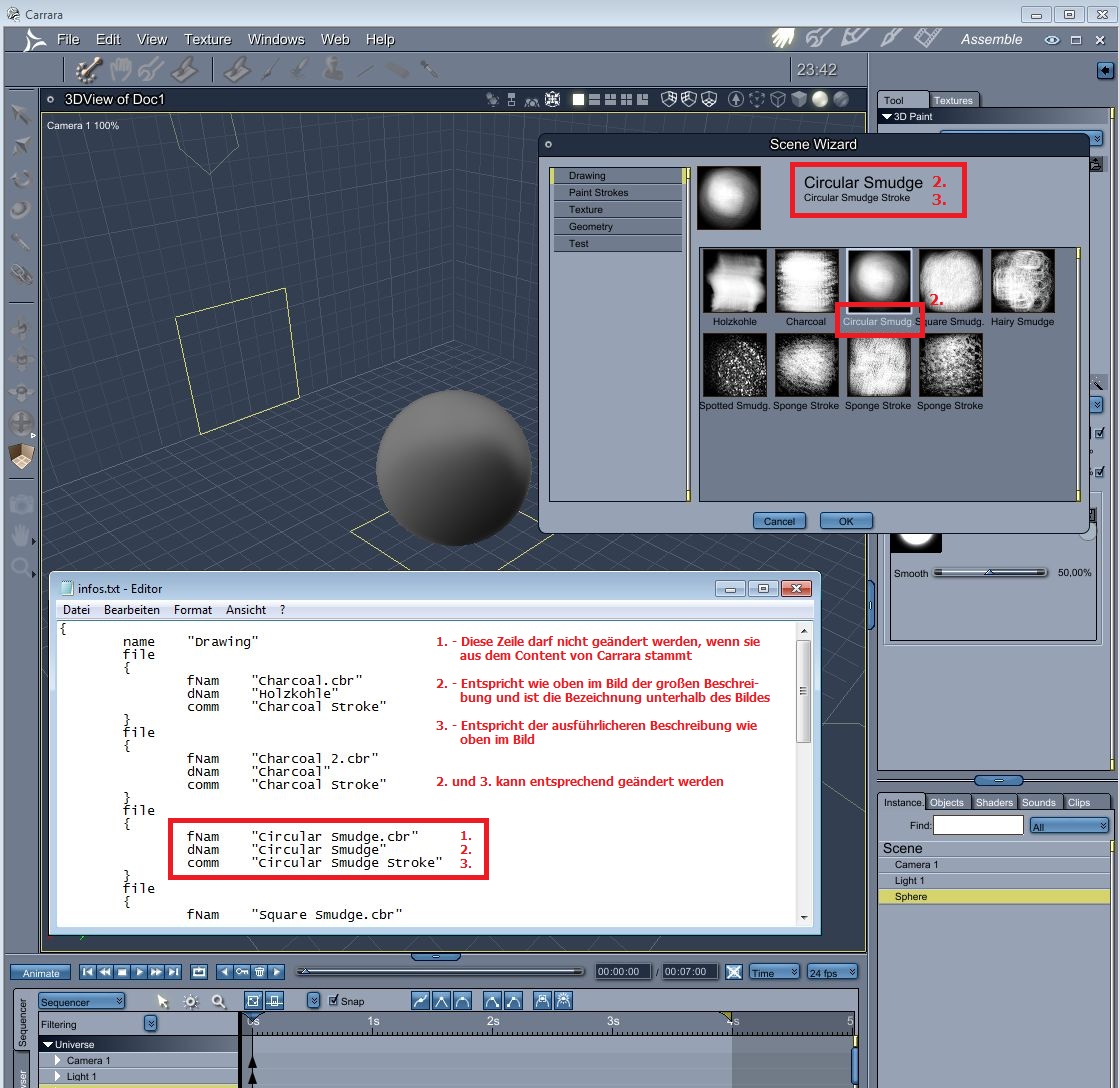This screenshot has height=1088, width=1119.
Task: Select Paint Strokes category in Scene Wizard
Action: coord(617,193)
